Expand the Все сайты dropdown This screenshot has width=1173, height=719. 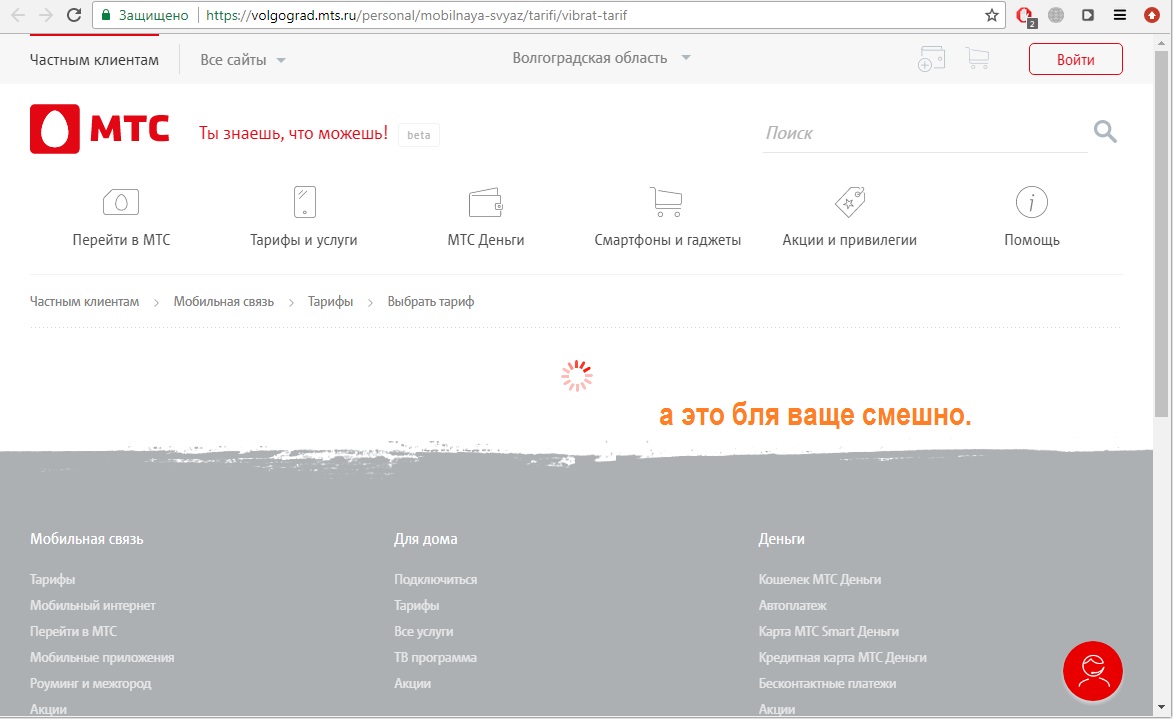click(x=242, y=60)
